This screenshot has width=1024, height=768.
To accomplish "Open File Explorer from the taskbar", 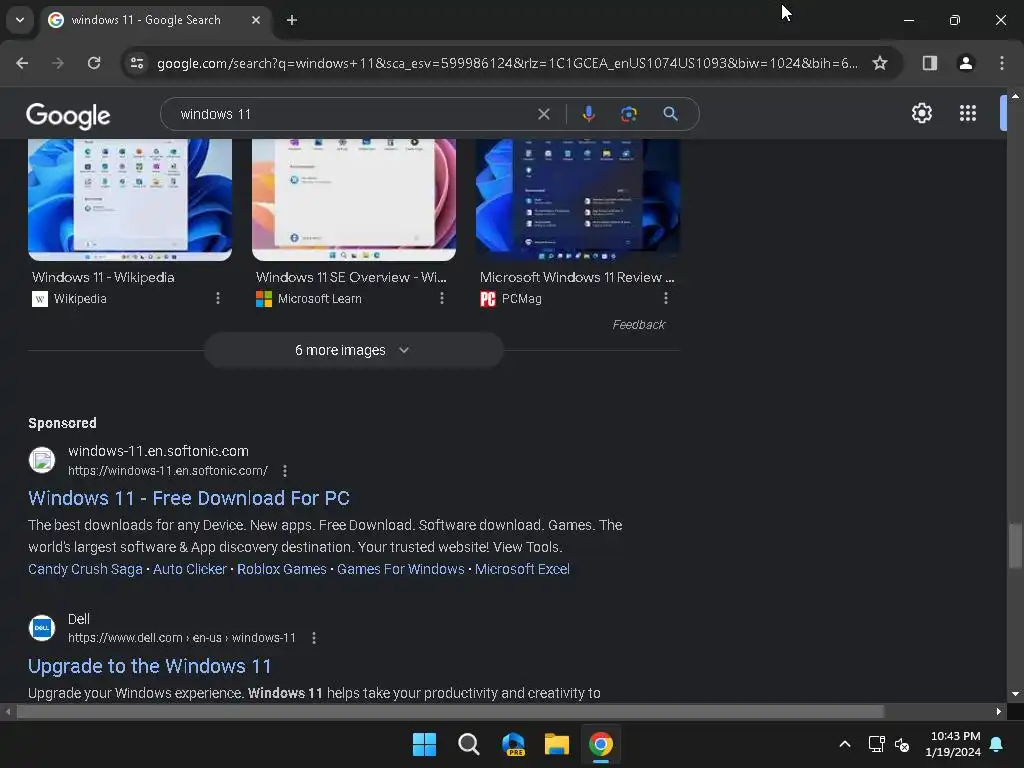I will (556, 744).
